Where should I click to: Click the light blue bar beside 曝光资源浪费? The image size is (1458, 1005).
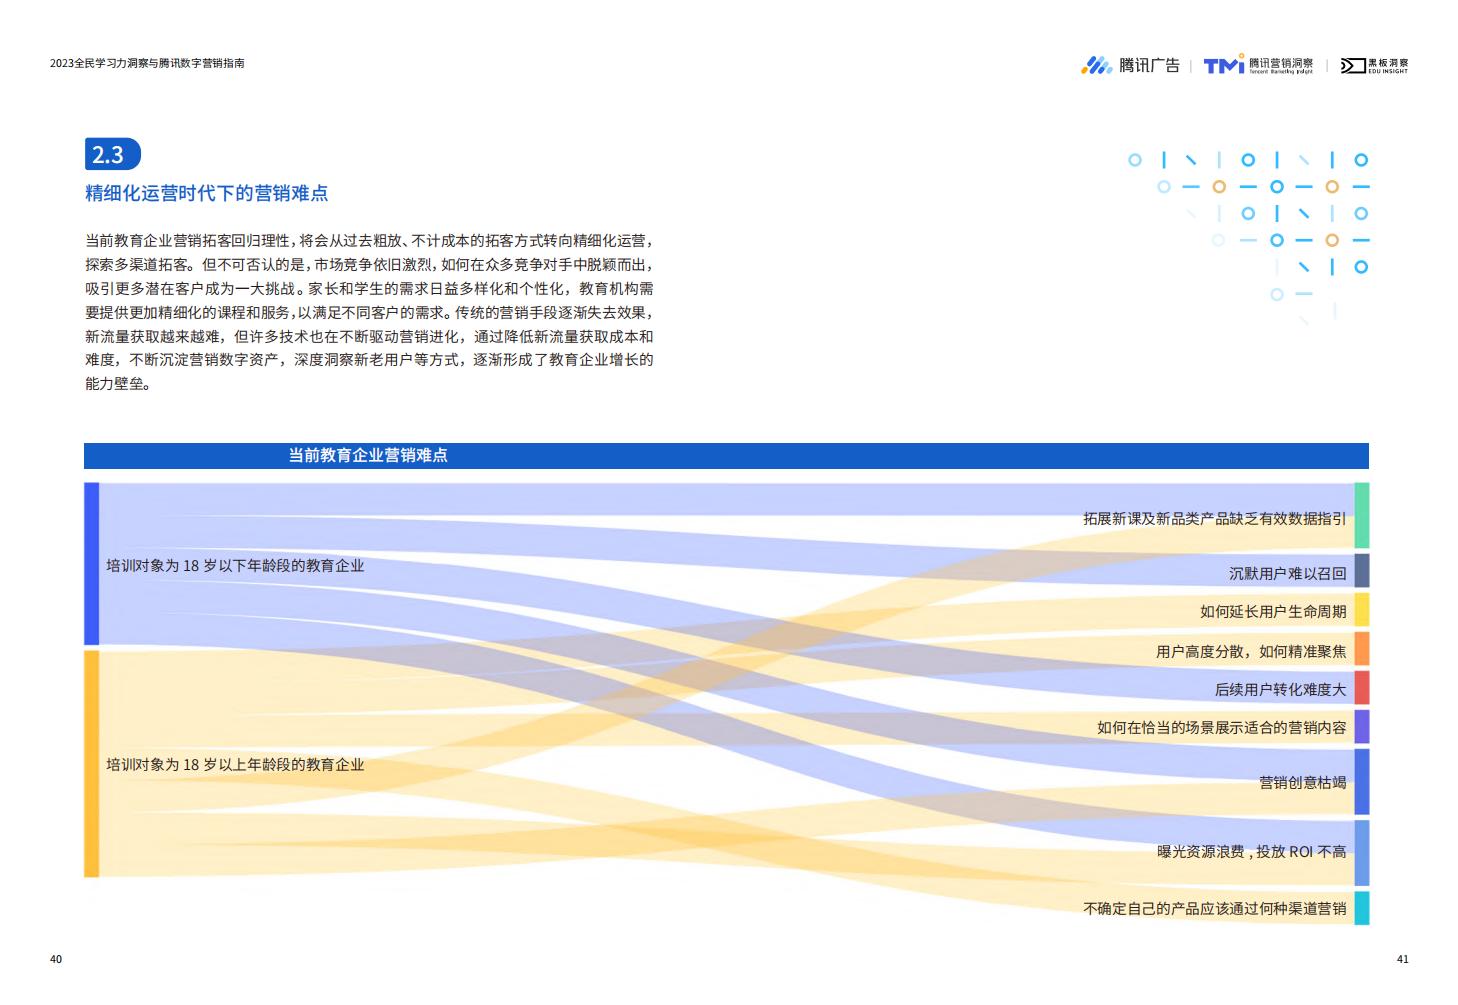1361,853
